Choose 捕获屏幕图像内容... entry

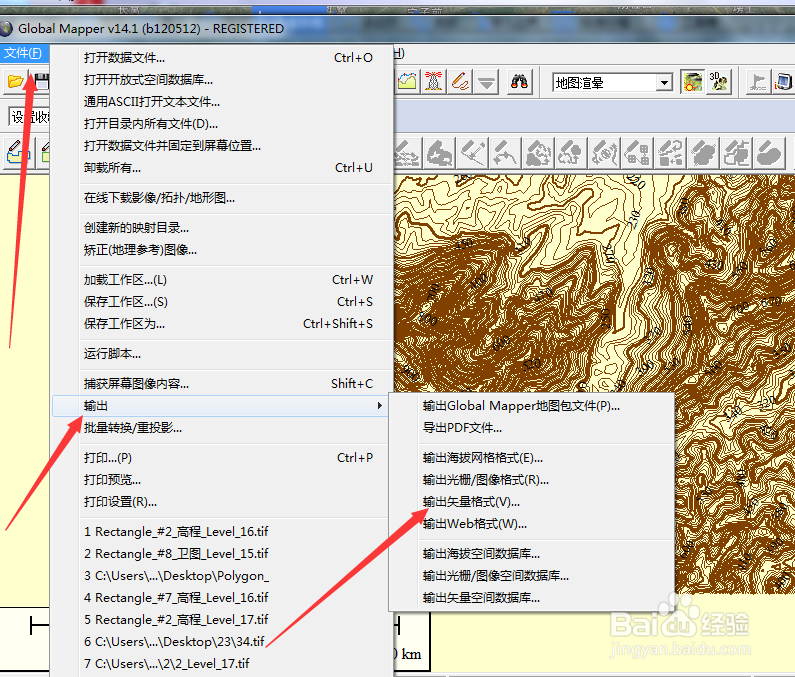click(x=223, y=384)
